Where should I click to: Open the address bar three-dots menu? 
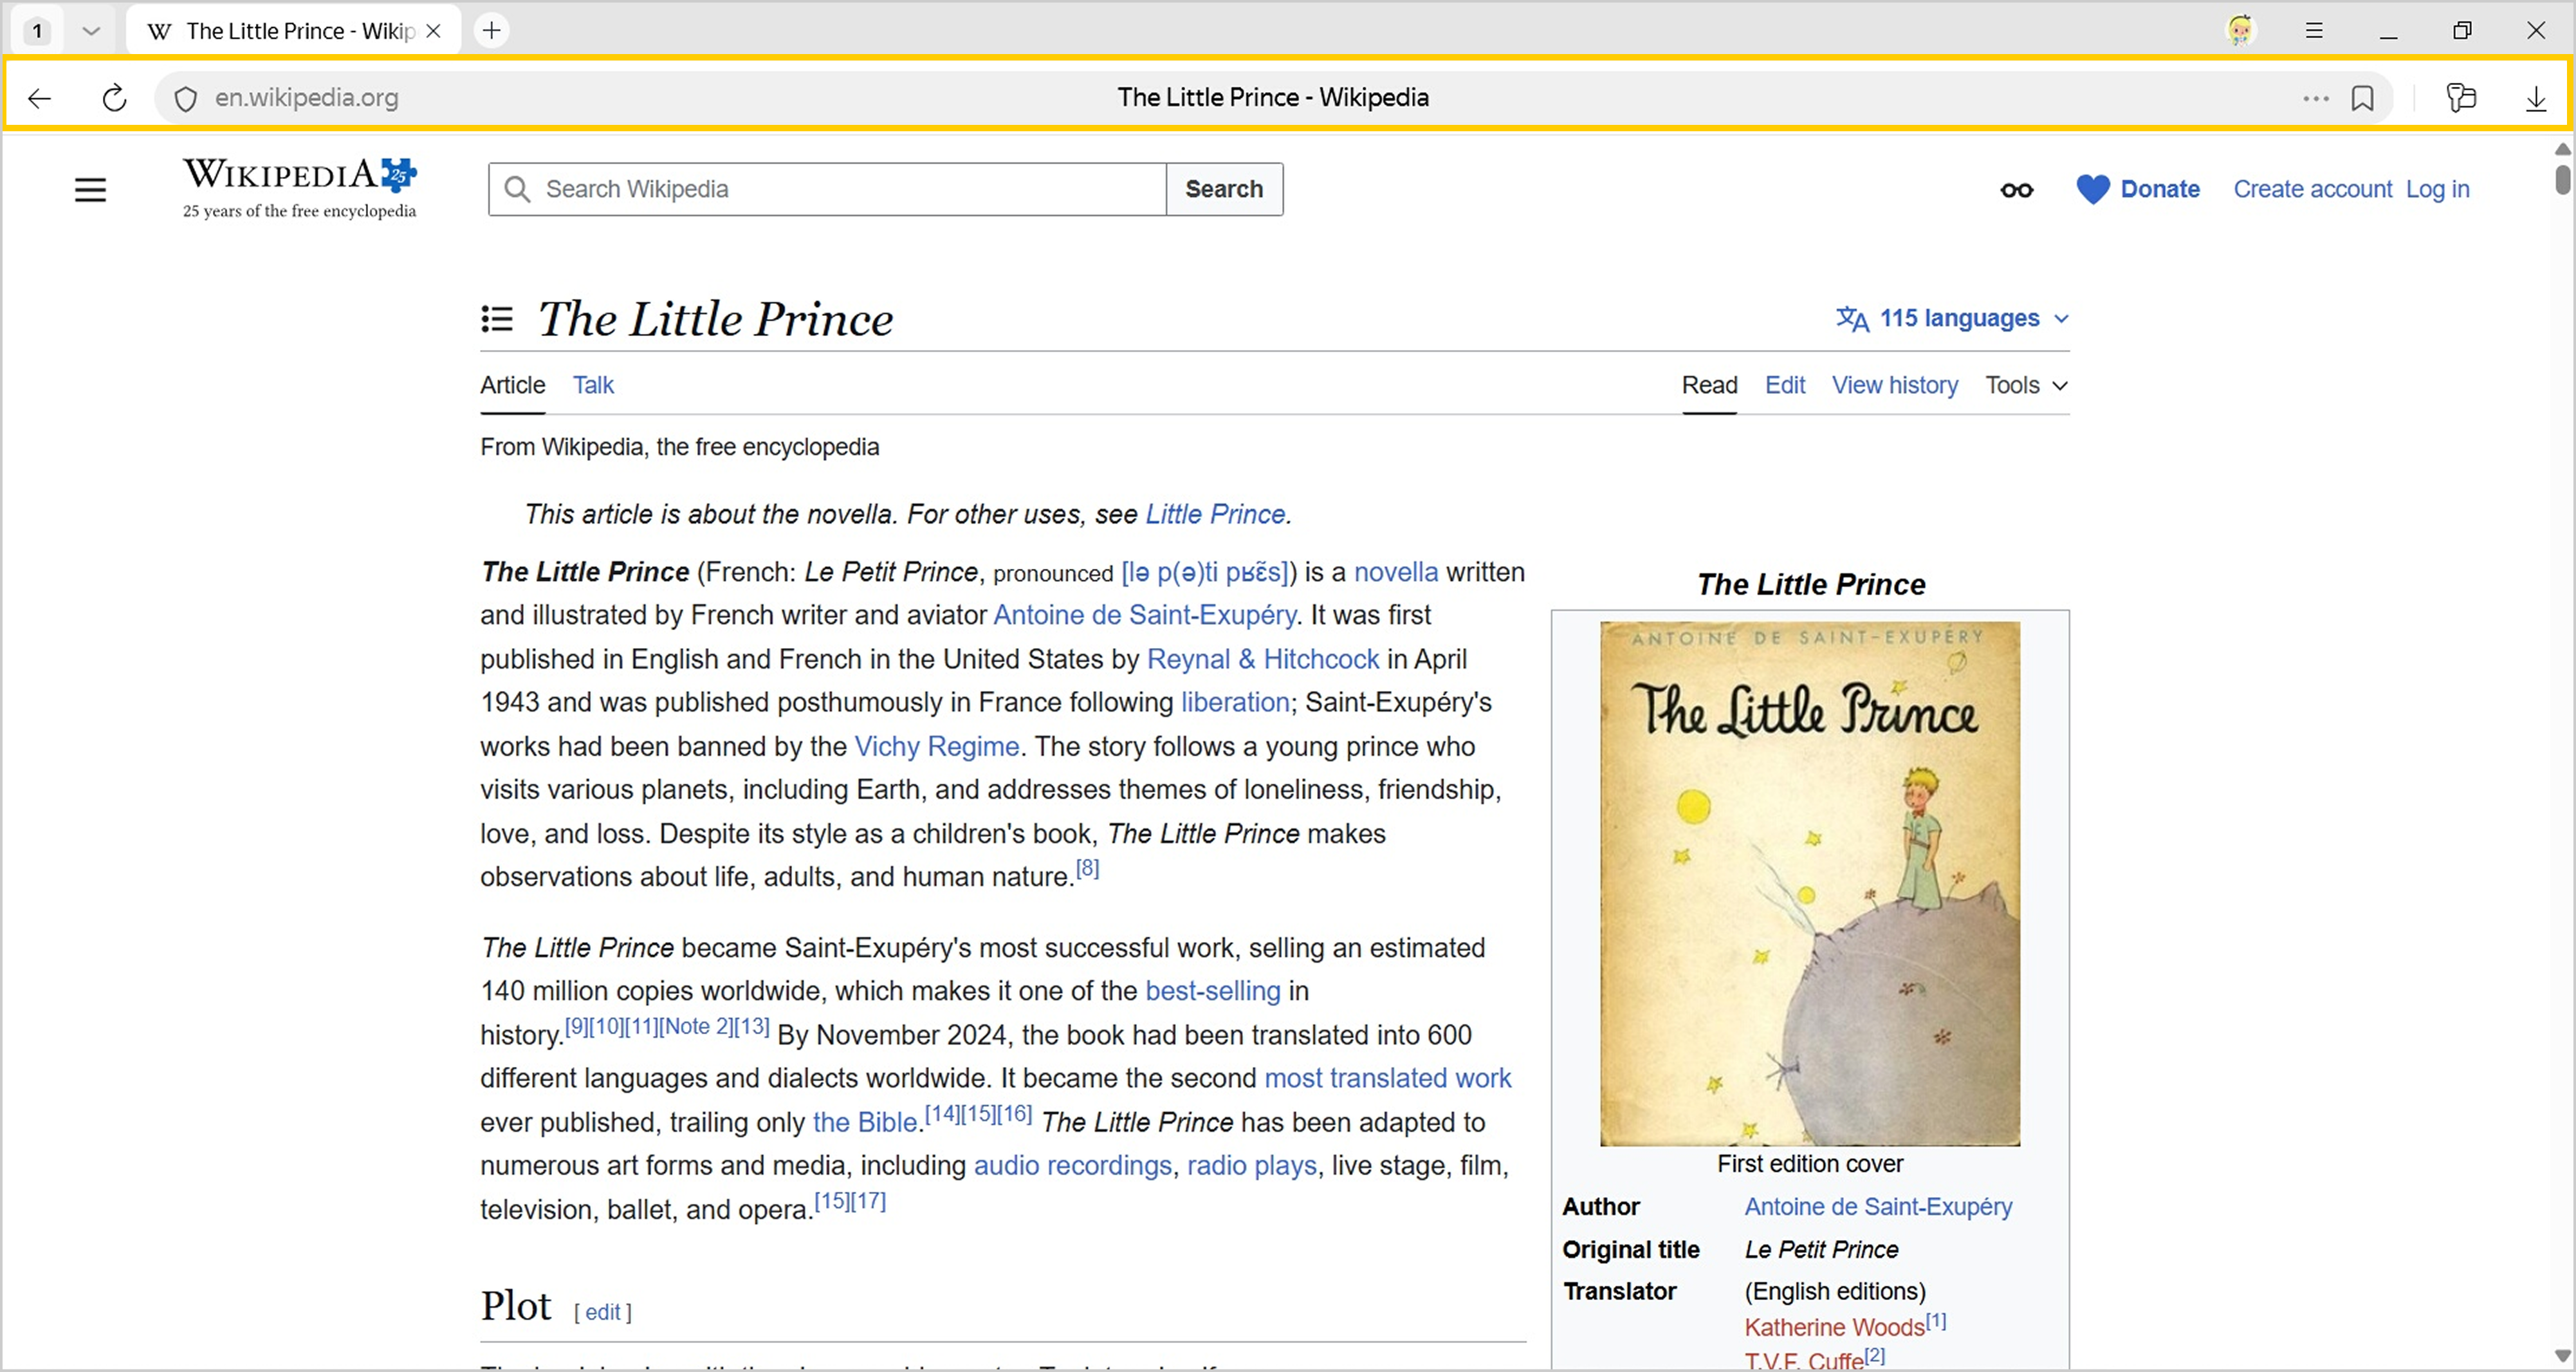[x=2316, y=98]
